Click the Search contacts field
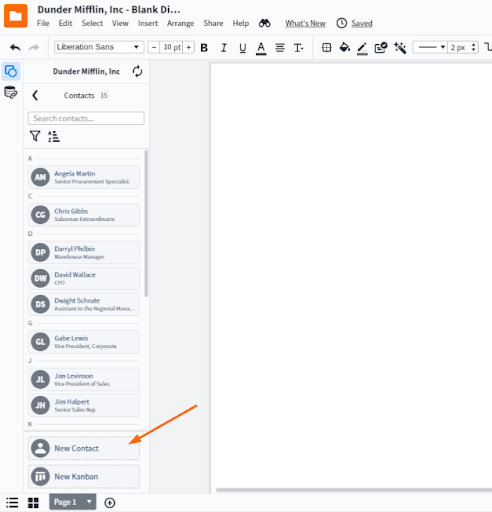492x512 pixels. point(86,118)
